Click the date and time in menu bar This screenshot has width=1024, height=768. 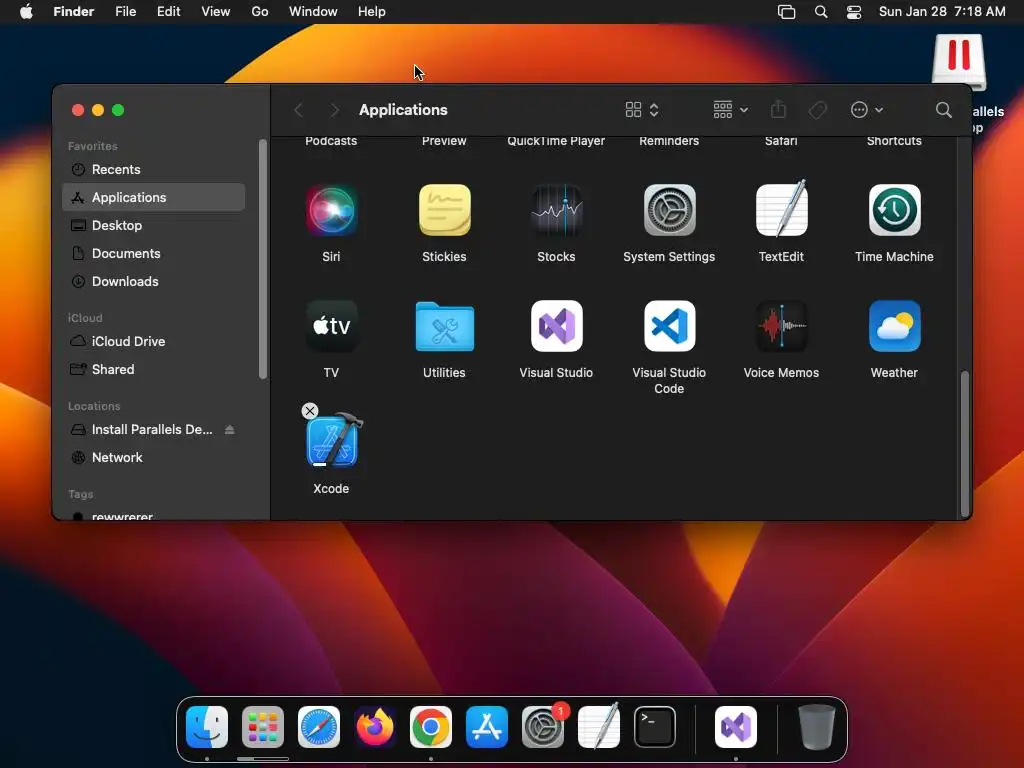pyautogui.click(x=942, y=12)
